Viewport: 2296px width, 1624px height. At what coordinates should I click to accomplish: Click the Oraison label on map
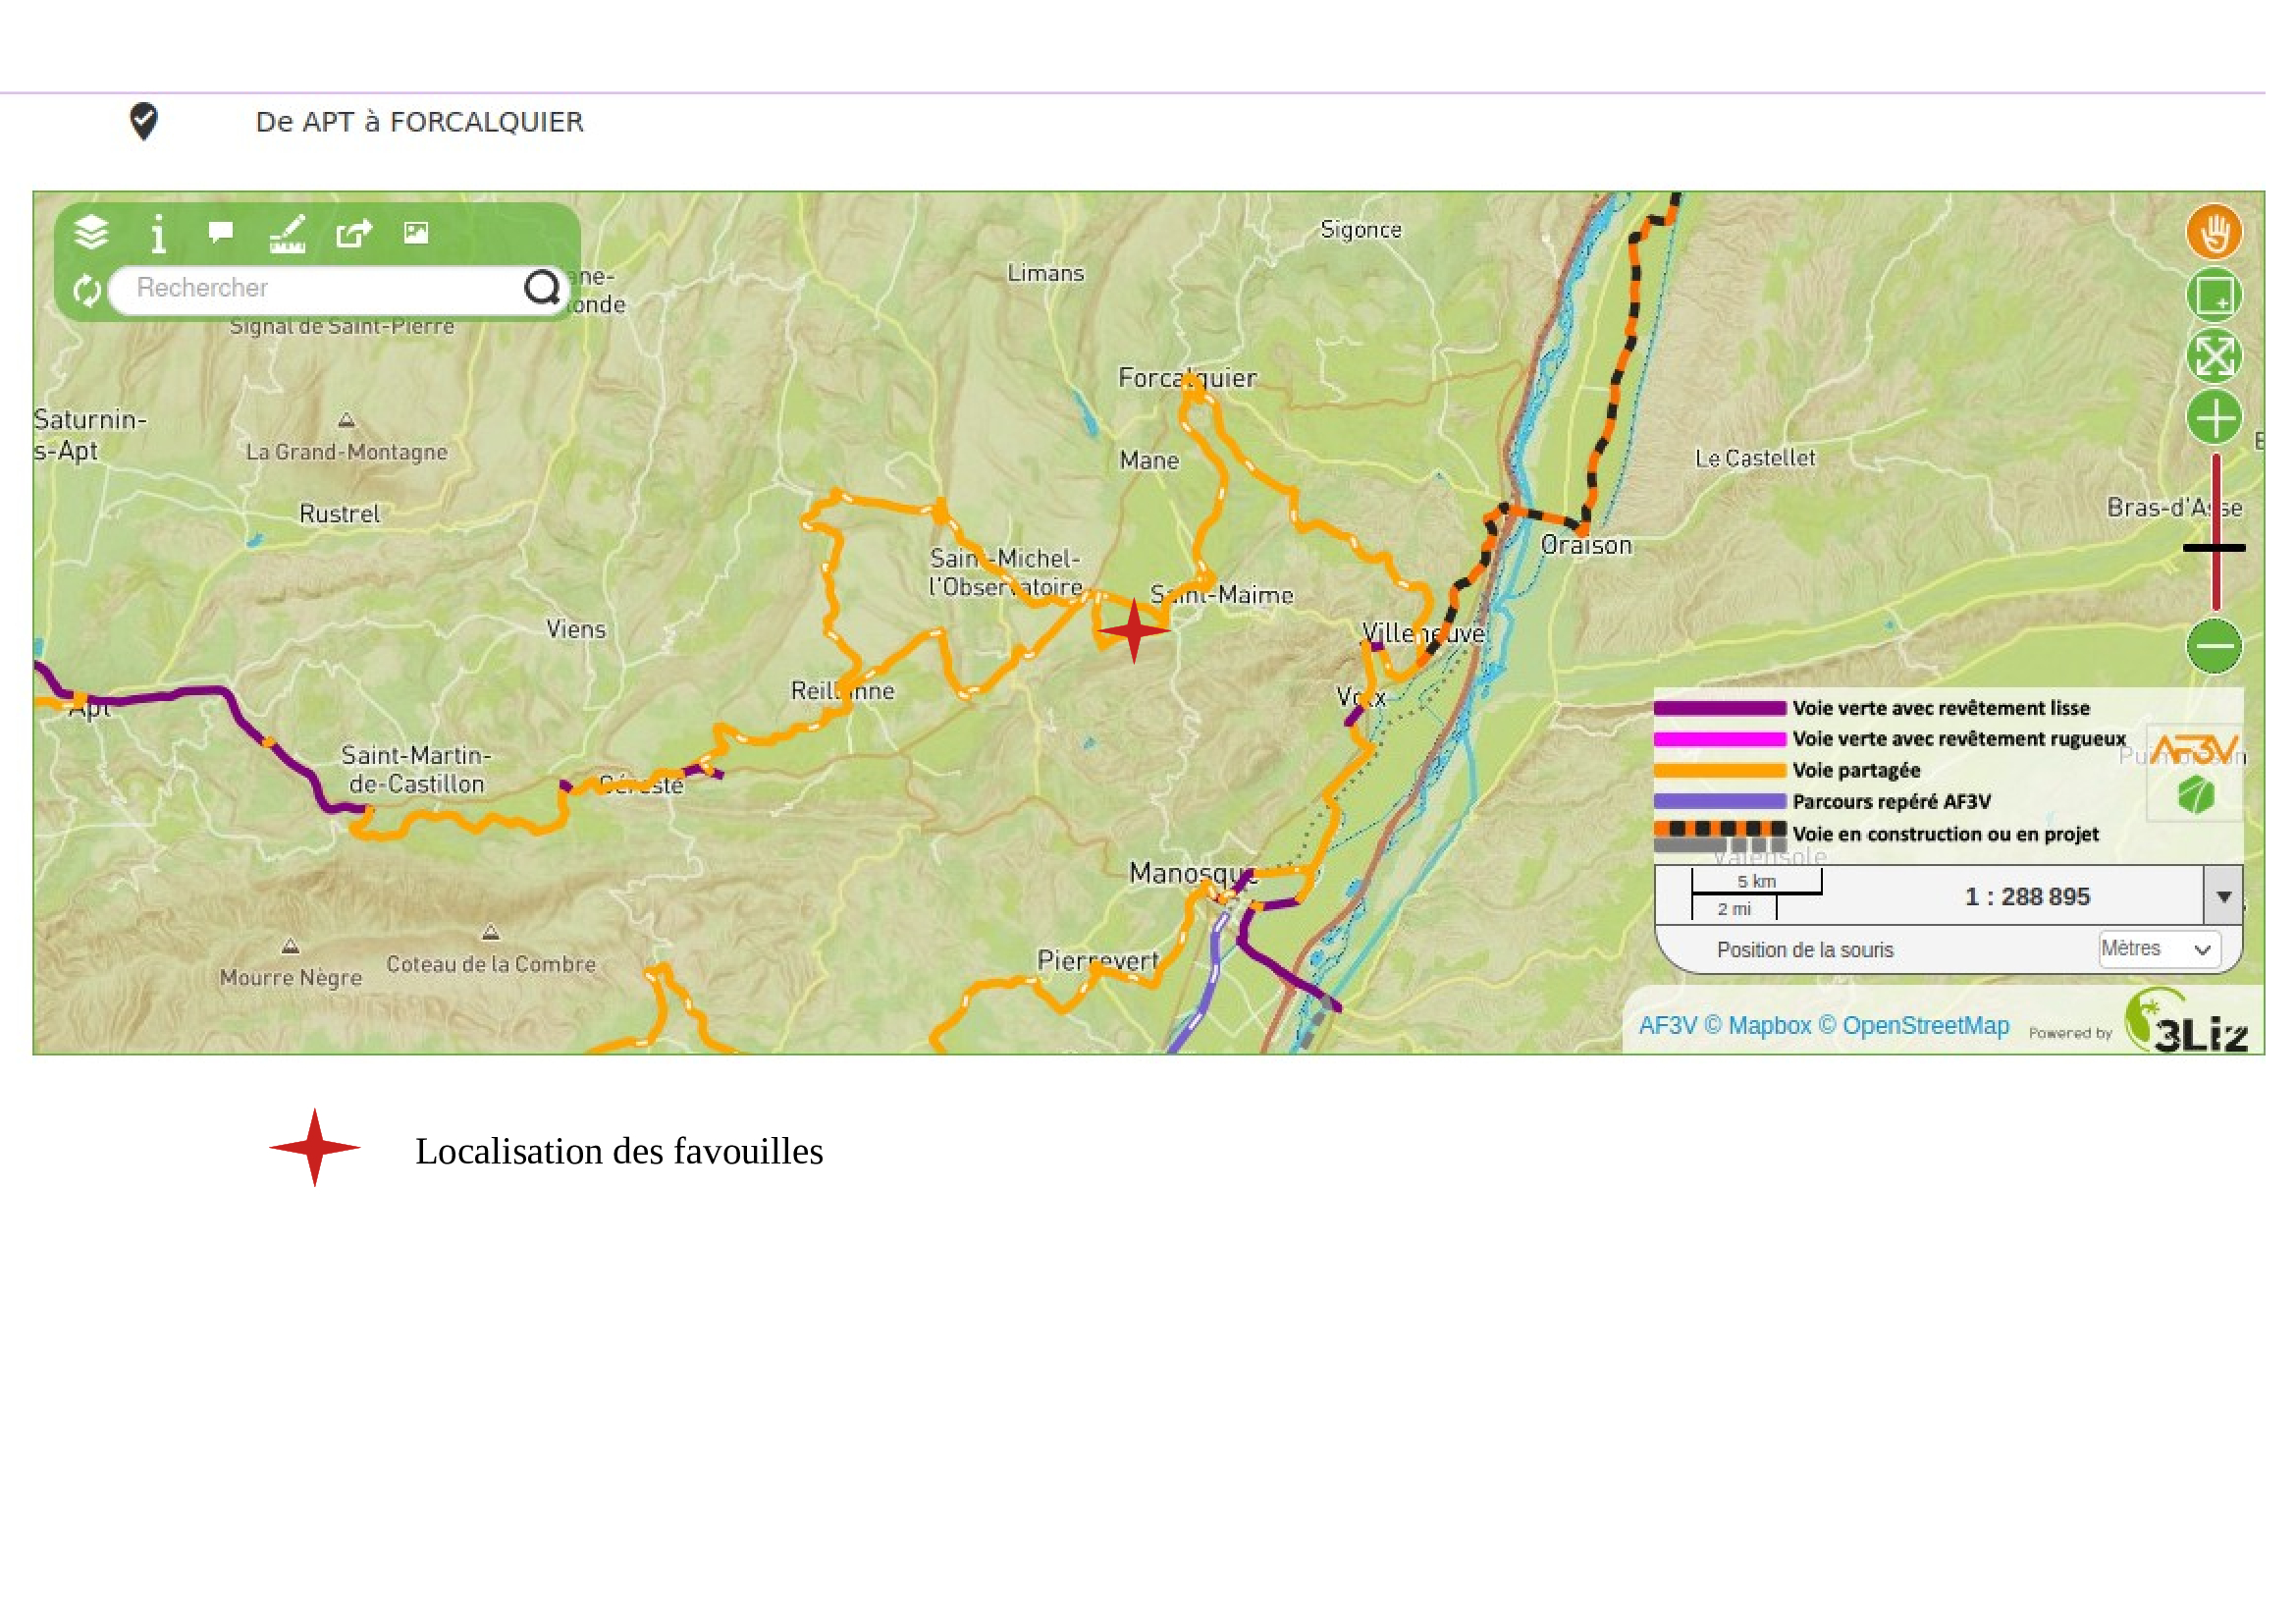coord(1586,546)
